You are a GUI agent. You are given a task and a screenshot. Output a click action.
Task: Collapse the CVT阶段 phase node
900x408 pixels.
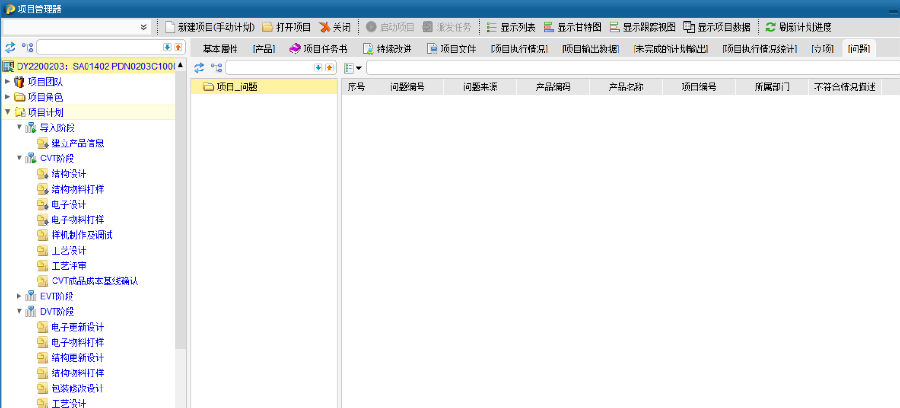19,158
